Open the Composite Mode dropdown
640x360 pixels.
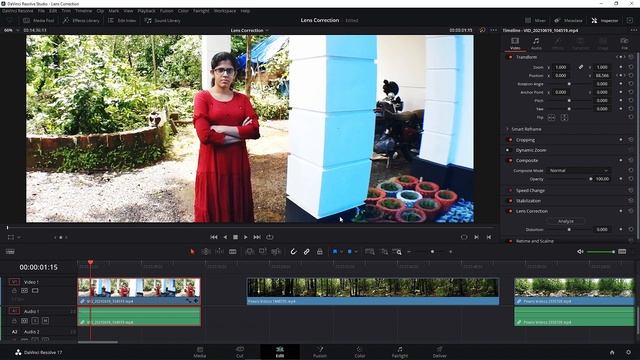click(578, 171)
